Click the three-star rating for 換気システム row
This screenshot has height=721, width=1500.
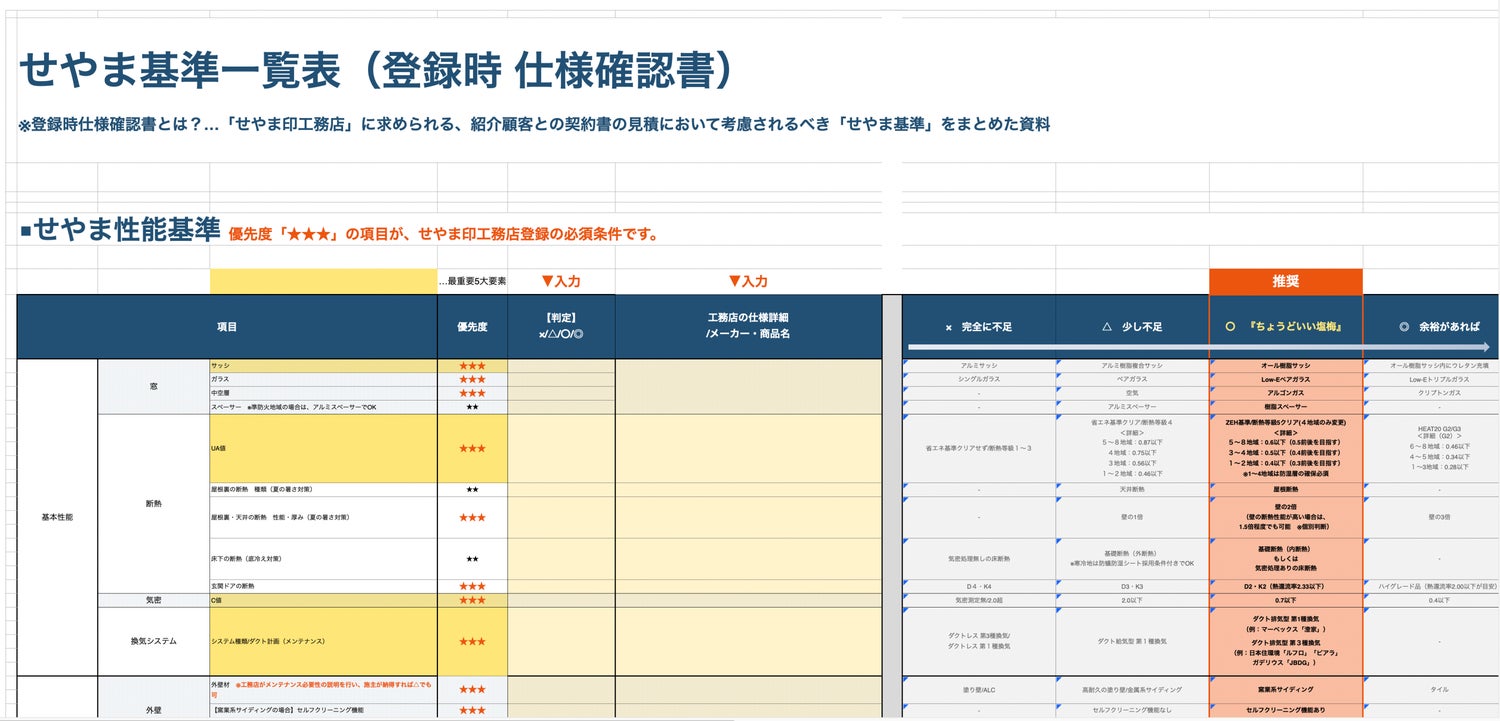coord(472,641)
